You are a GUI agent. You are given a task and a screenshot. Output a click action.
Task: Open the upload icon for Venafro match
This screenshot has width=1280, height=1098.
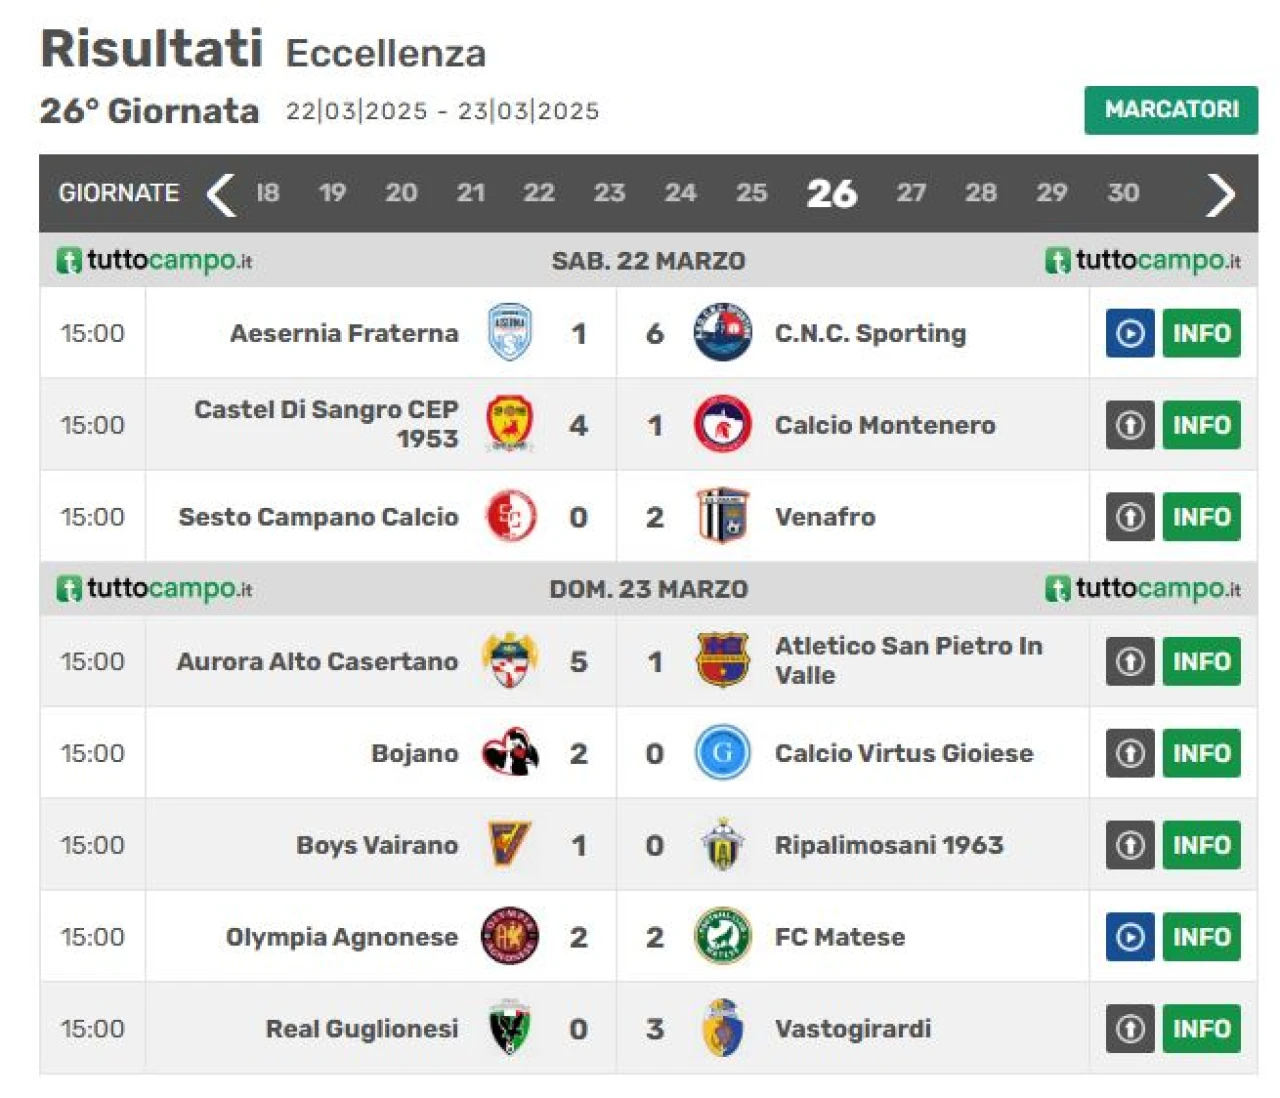pos(1130,517)
